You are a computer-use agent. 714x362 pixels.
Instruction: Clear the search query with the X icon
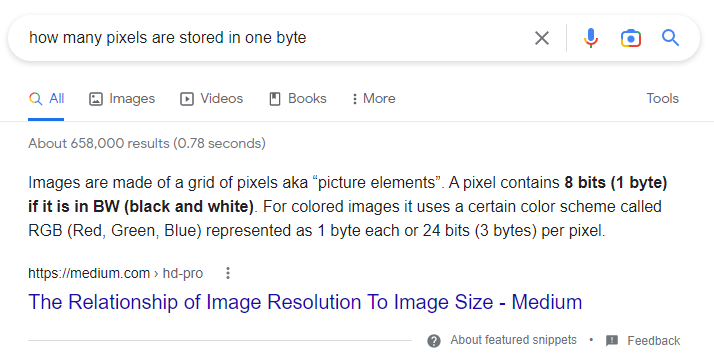click(542, 38)
